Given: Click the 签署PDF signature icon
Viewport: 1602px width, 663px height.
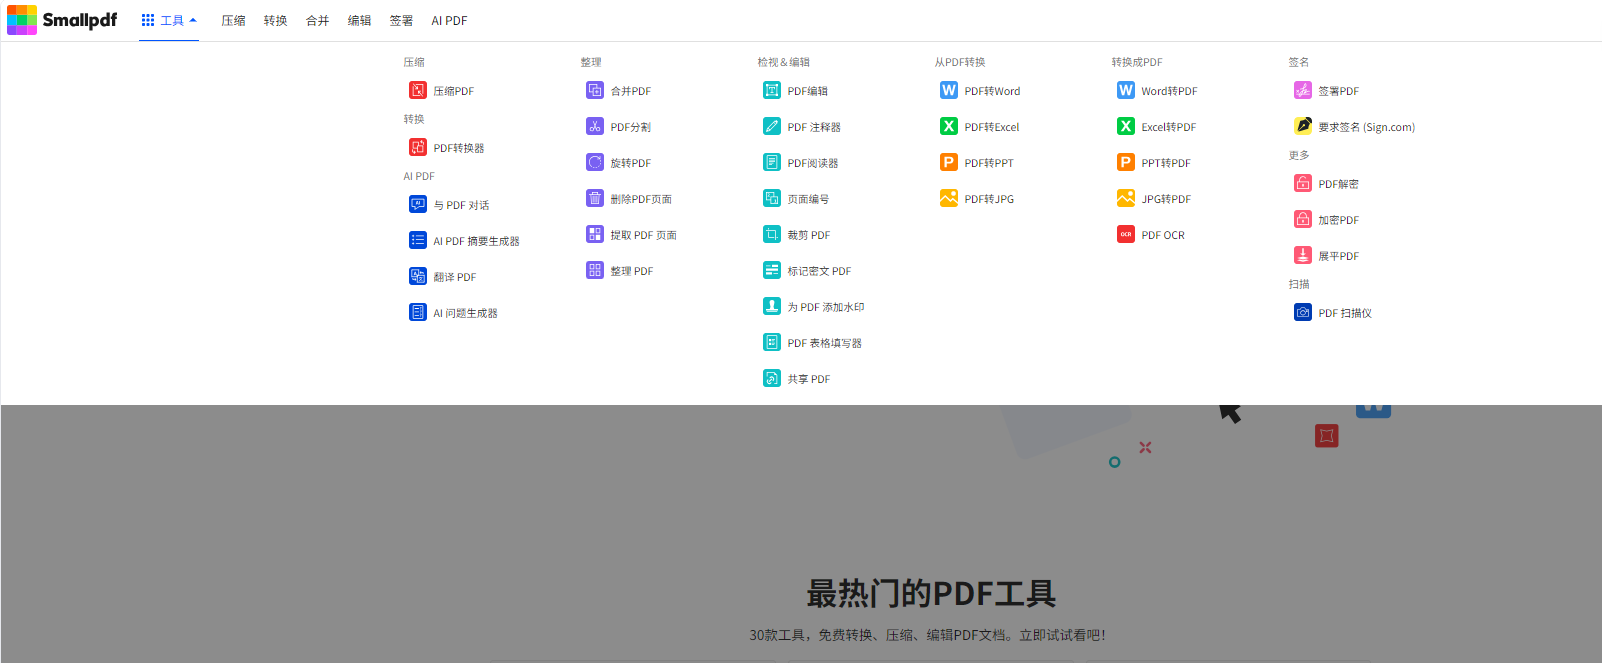Looking at the screenshot, I should point(1303,91).
